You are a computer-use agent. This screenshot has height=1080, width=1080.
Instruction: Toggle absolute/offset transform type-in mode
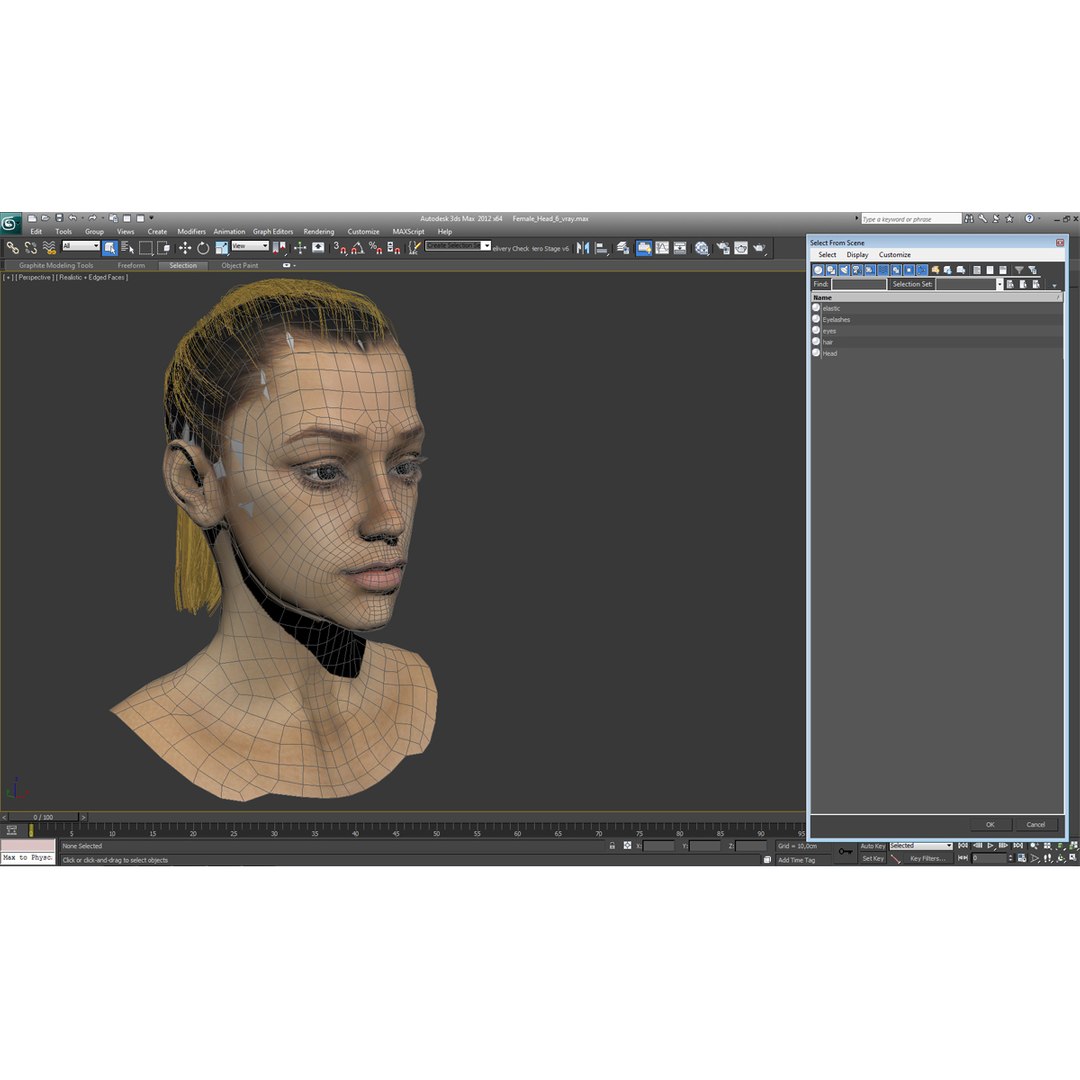click(627, 845)
